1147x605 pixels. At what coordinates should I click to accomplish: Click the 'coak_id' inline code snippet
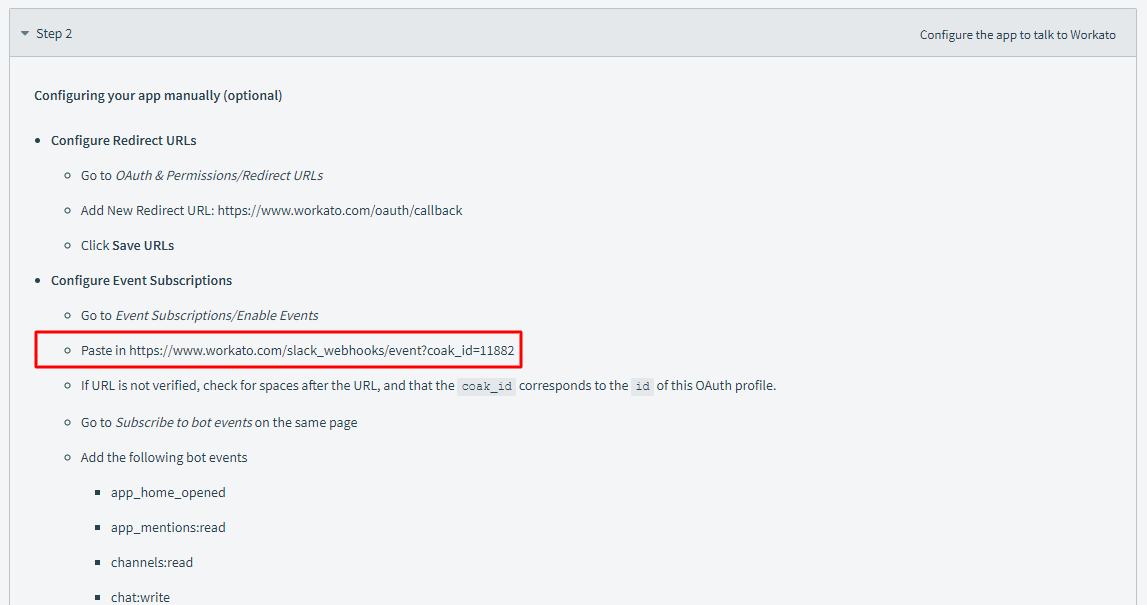487,387
